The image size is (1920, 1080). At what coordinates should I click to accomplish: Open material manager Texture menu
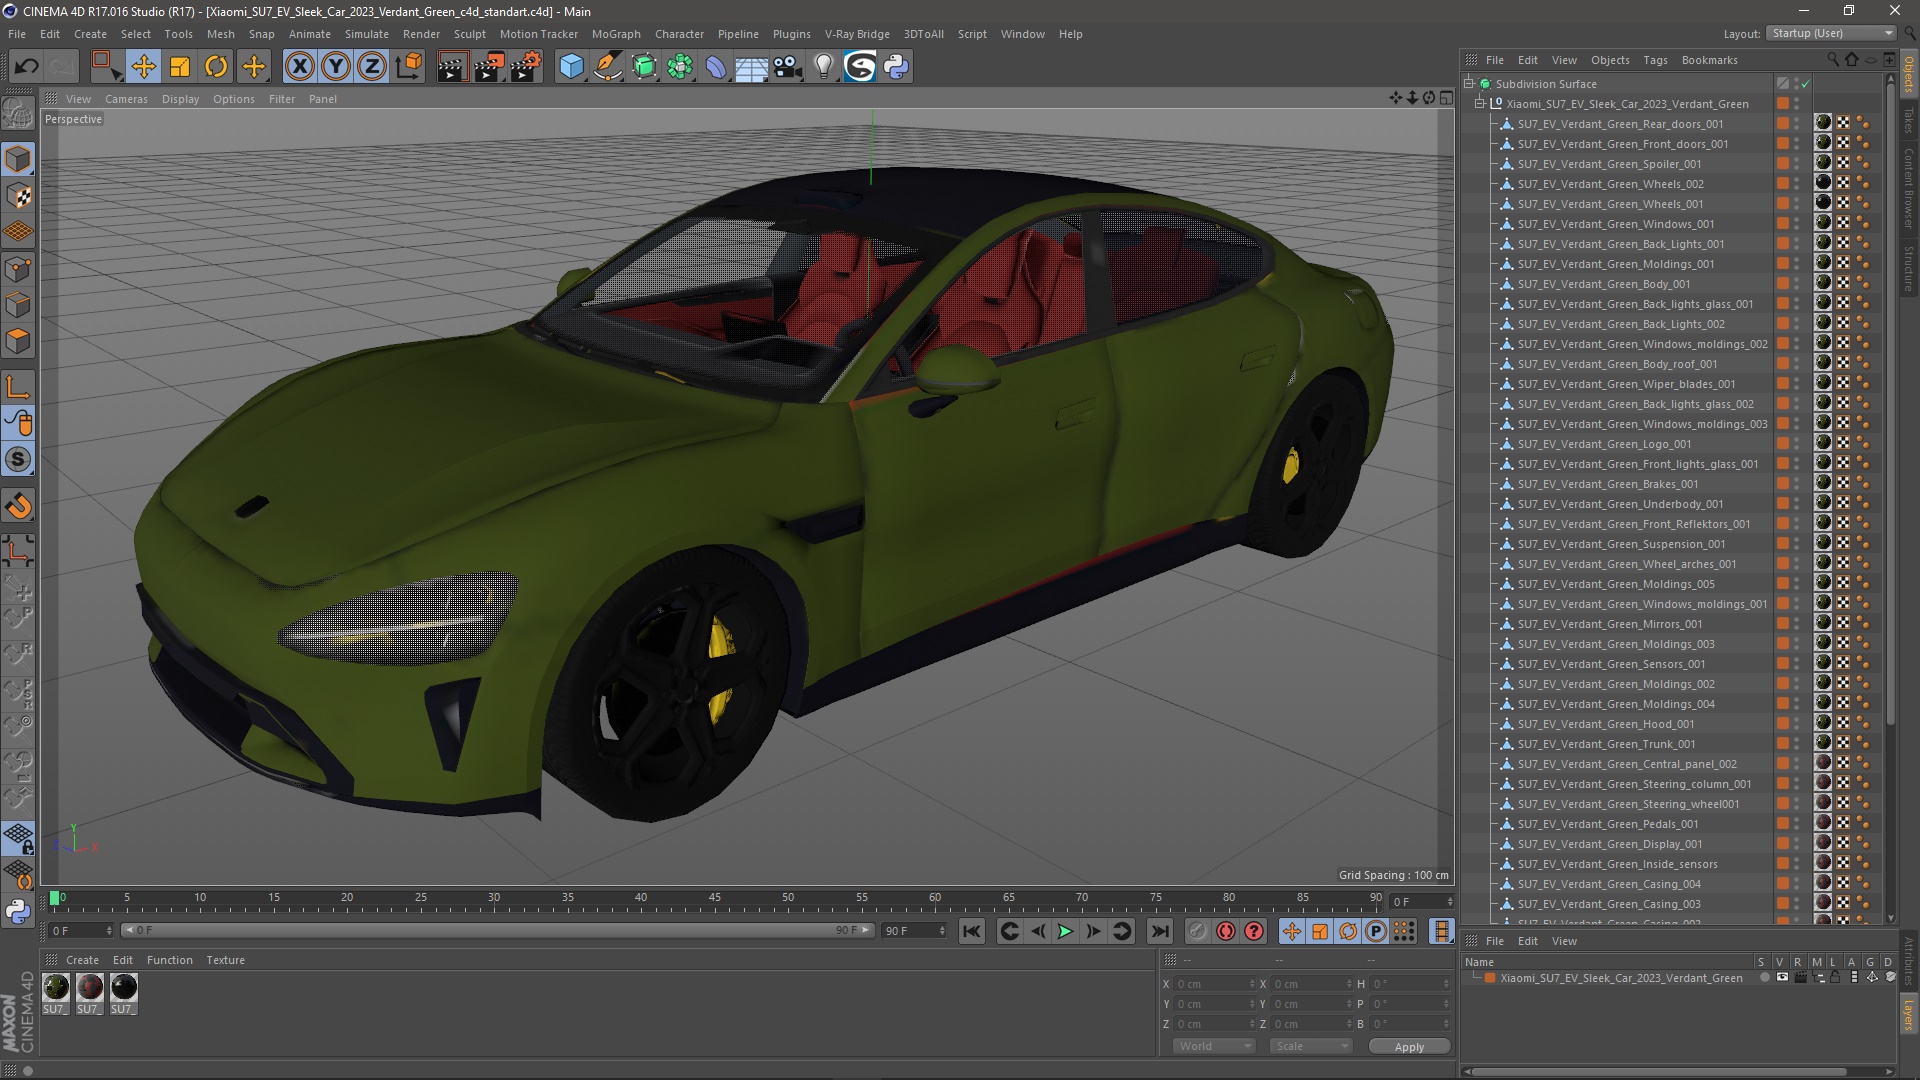click(x=225, y=960)
